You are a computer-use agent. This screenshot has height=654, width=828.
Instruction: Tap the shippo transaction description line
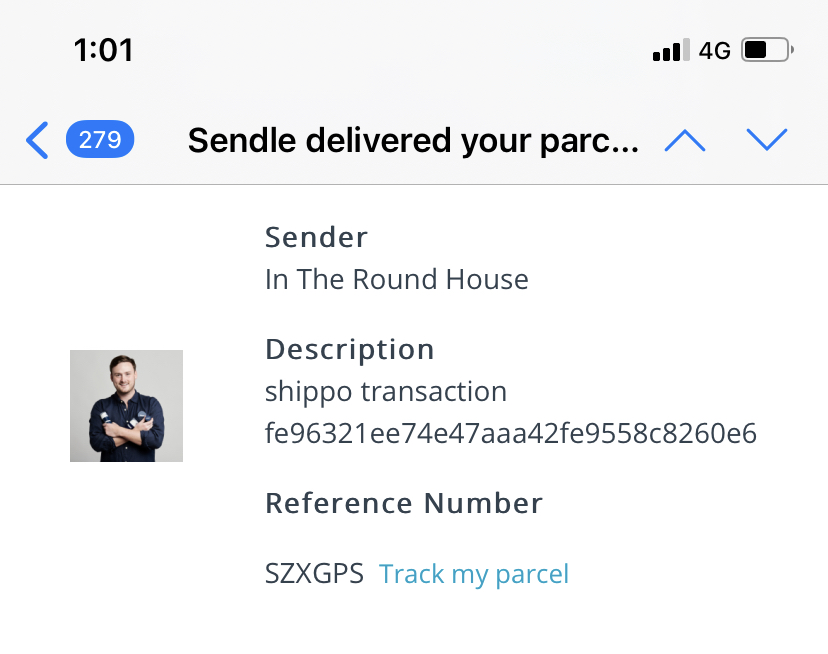385,392
